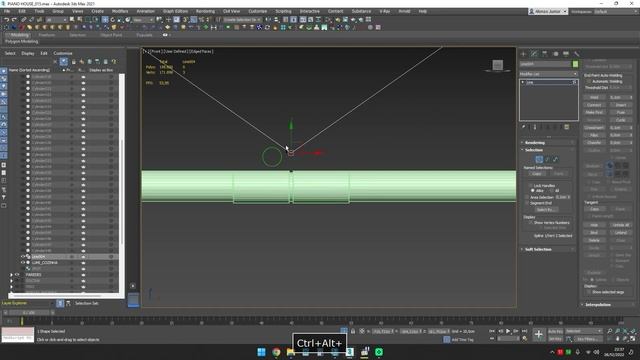Image resolution: width=640 pixels, height=360 pixels.
Task: Toggle Lock Handles checkbox
Action: 531,186
